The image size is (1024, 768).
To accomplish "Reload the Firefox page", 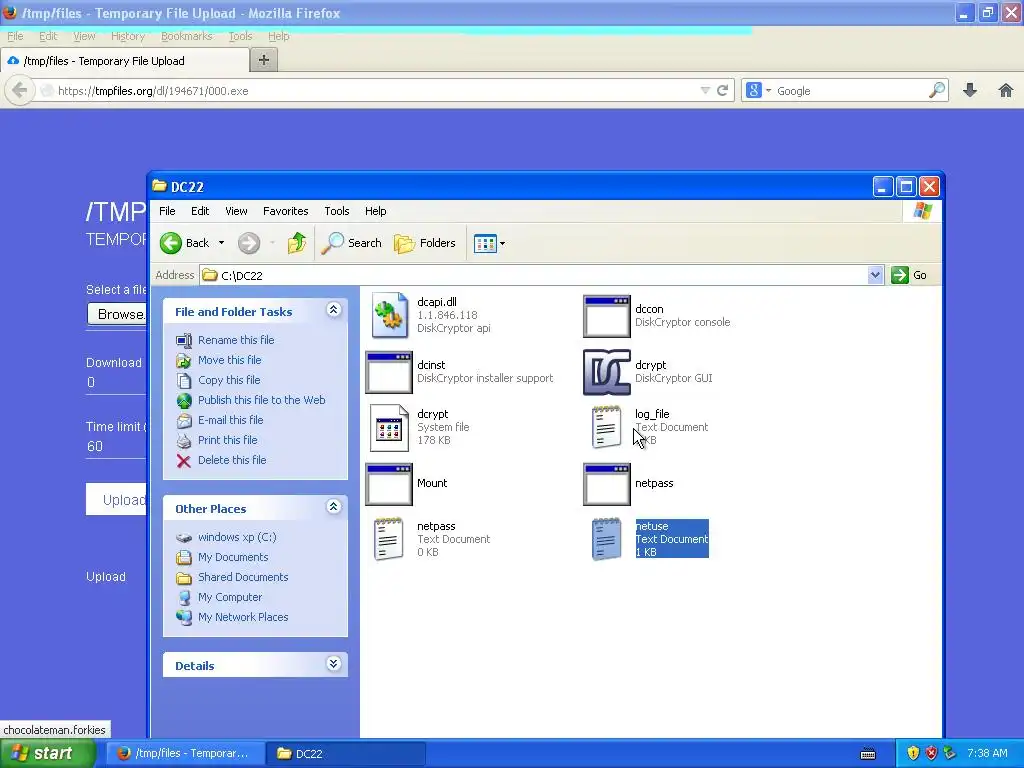I will 722,90.
